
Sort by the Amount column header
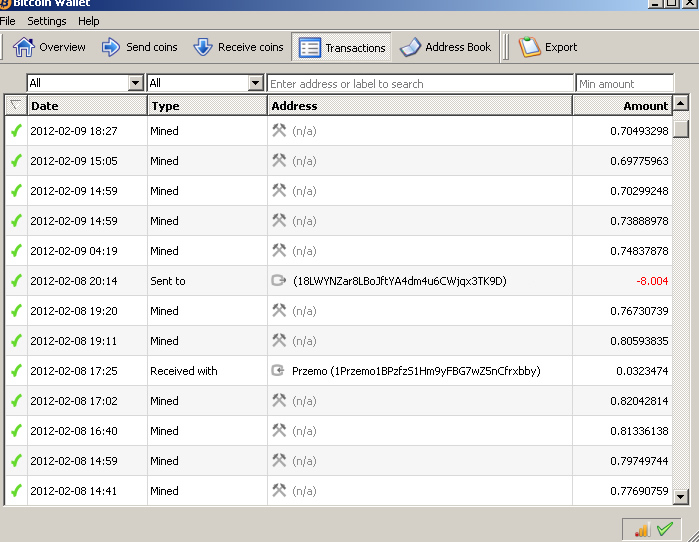[622, 106]
